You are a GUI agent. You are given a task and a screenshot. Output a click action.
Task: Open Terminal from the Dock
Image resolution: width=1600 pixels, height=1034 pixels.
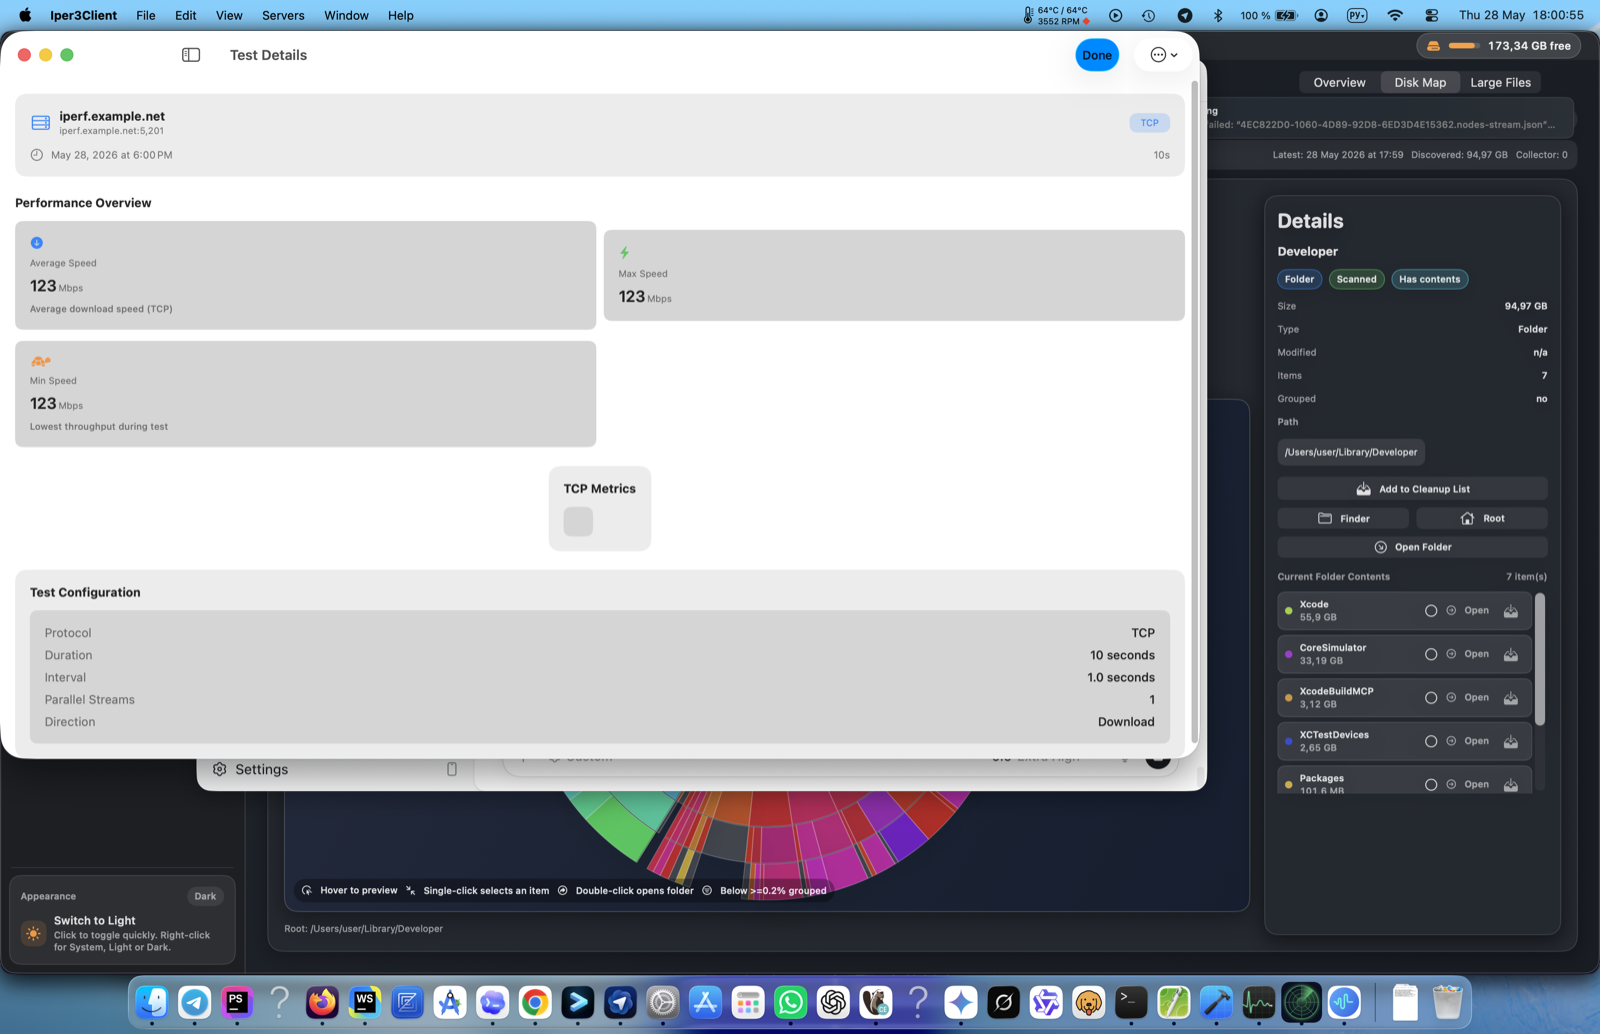pos(1131,1001)
